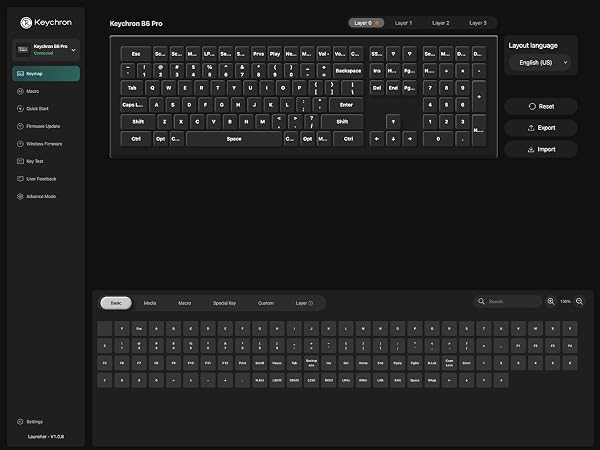
Task: Pick the blank first keycode in palette
Action: (104, 328)
